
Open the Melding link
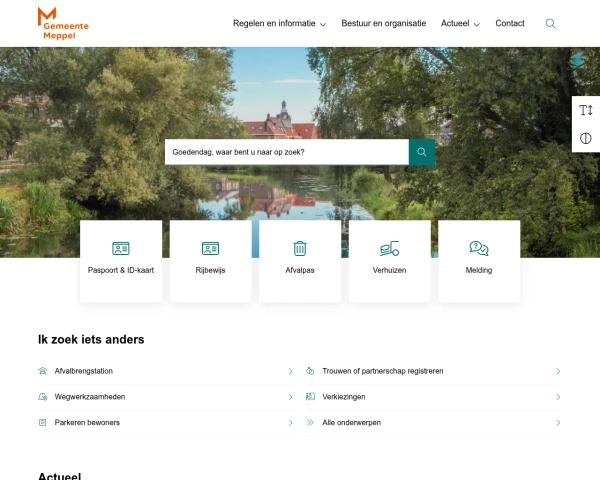coord(479,261)
